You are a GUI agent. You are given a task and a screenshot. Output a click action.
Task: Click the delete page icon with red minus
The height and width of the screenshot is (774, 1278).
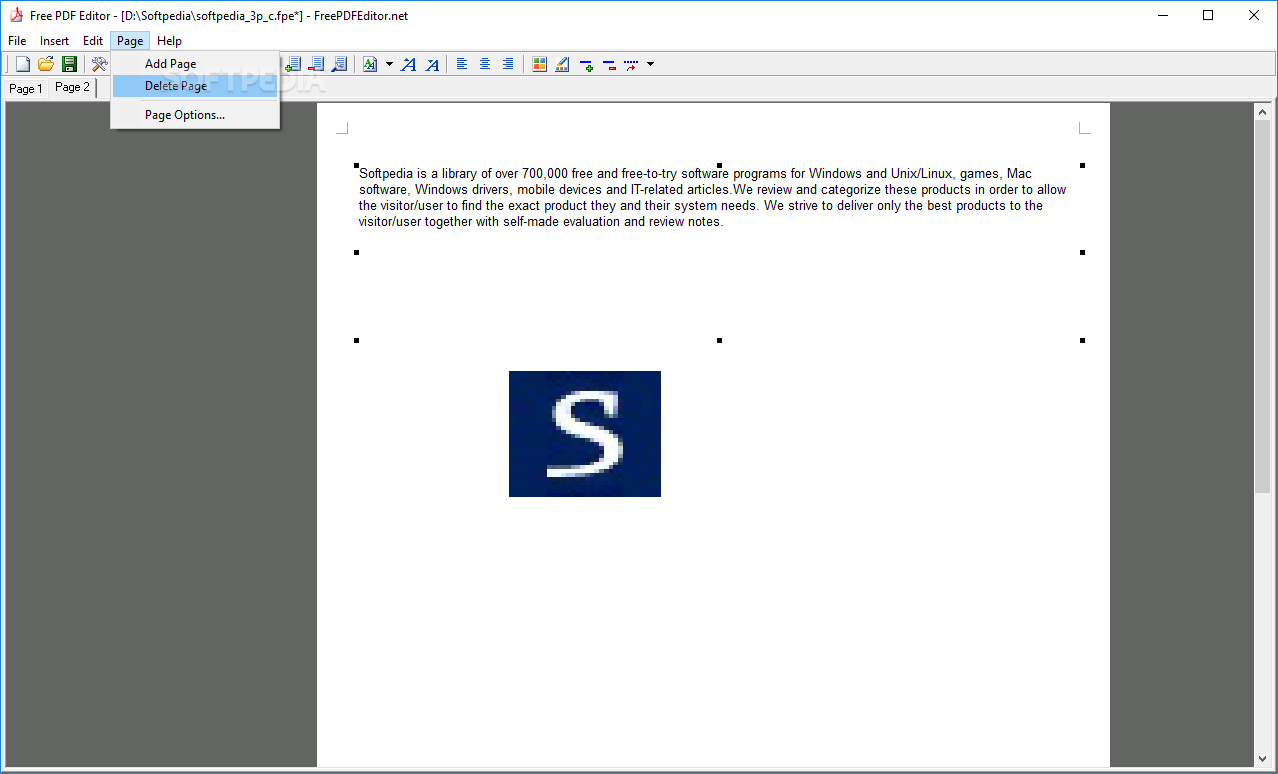point(316,64)
